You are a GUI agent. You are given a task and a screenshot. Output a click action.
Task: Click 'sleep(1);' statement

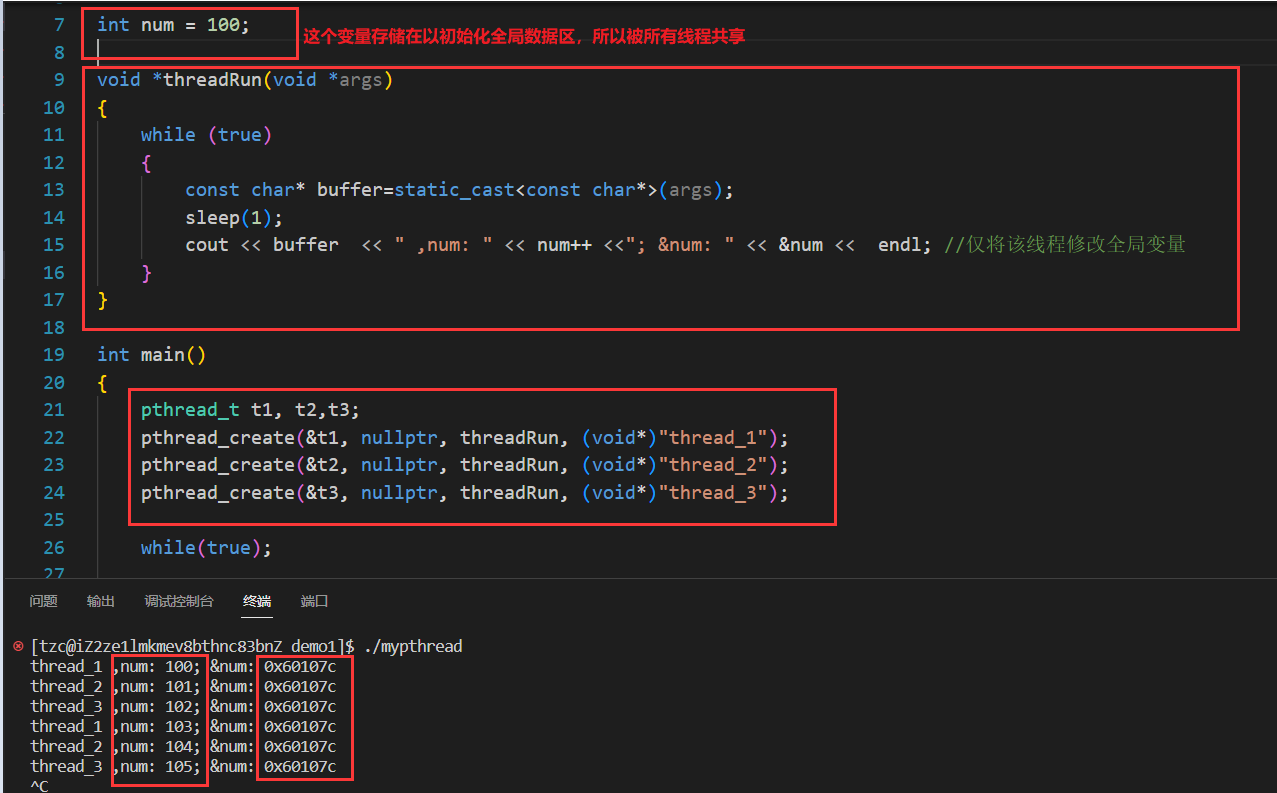coord(234,217)
